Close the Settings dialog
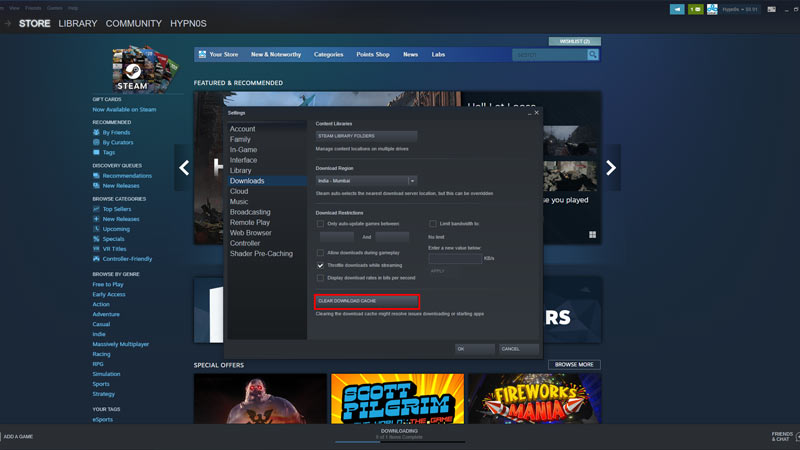800x450 pixels. [536, 113]
